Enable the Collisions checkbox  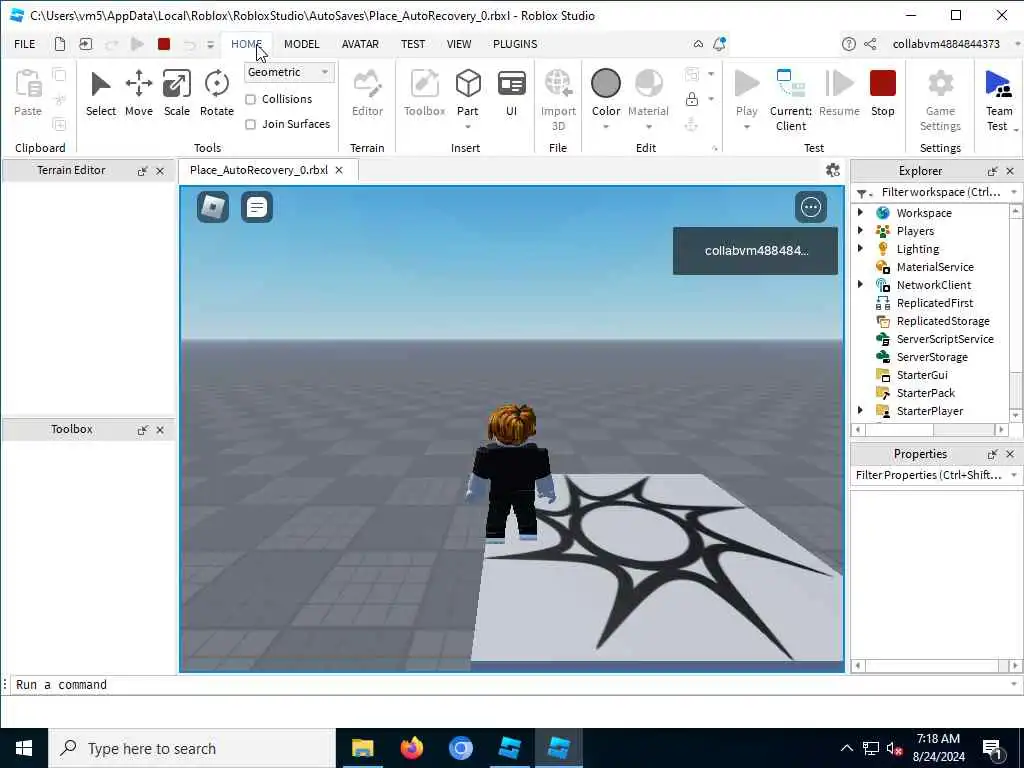click(x=250, y=99)
